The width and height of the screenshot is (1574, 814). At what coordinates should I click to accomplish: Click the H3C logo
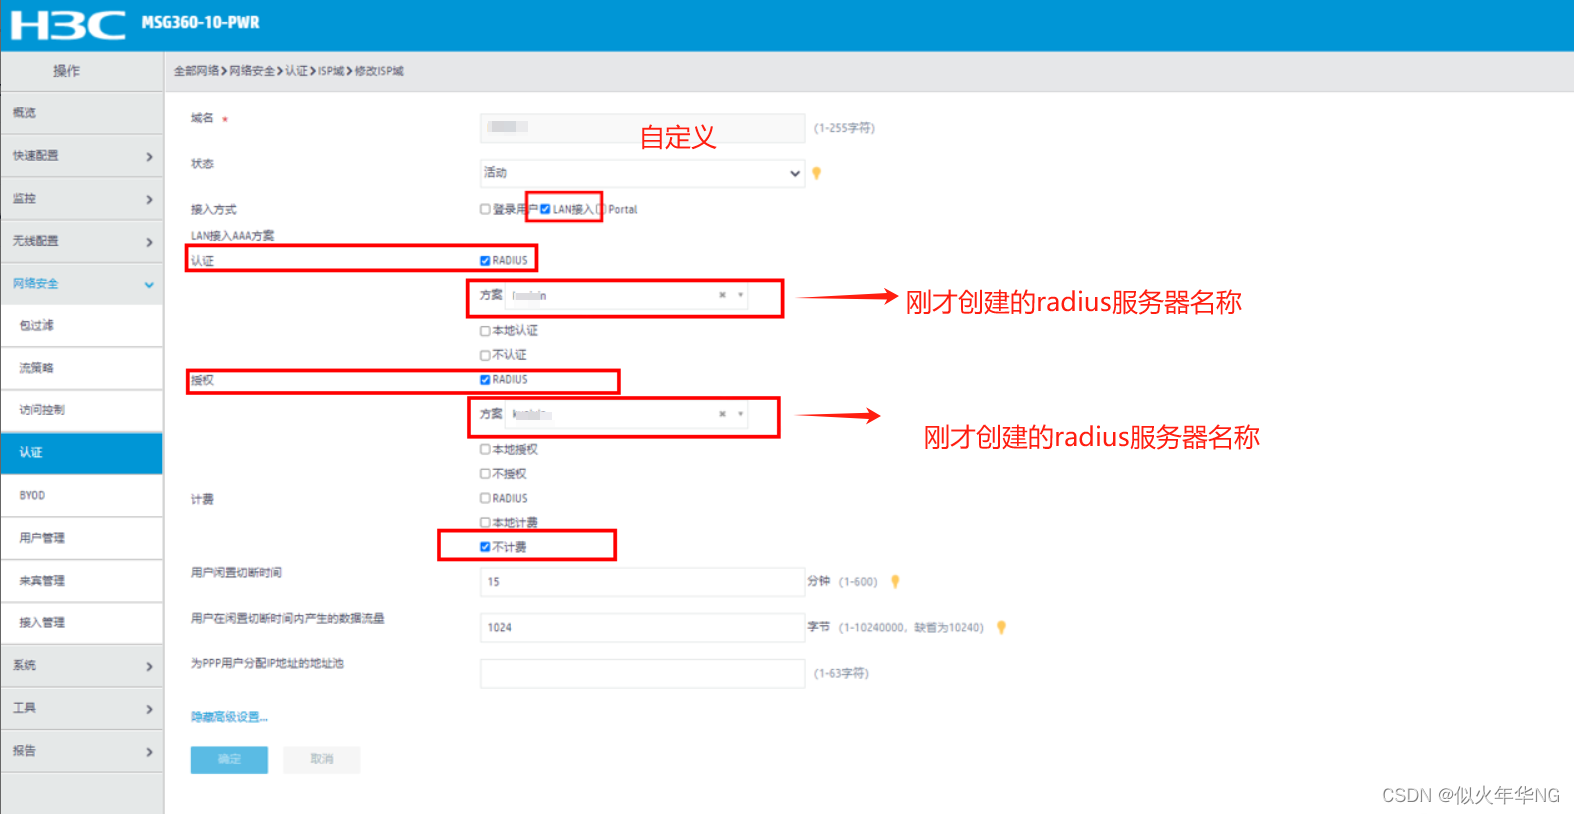point(68,24)
